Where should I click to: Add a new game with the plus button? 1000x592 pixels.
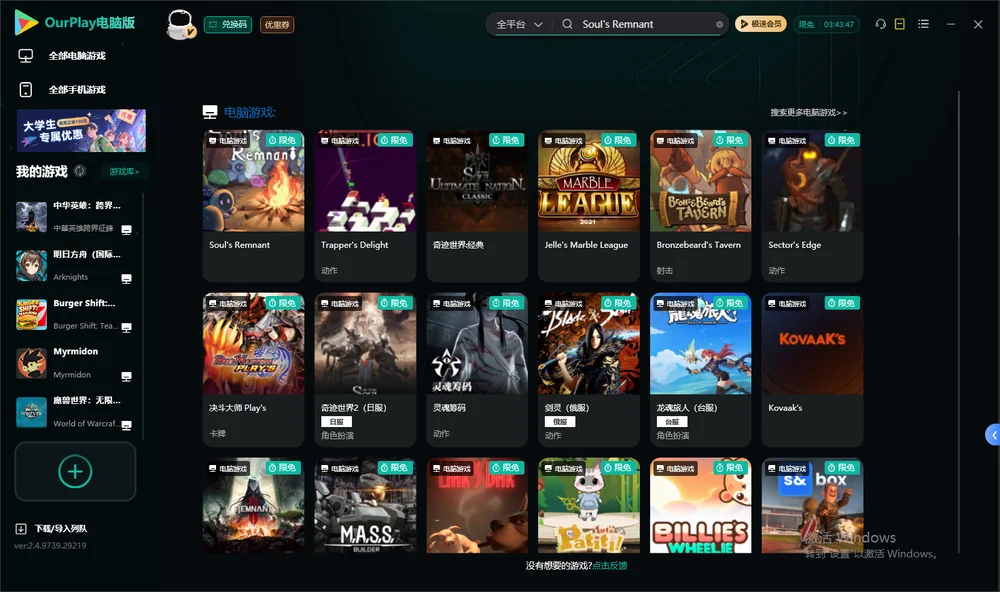tap(75, 471)
